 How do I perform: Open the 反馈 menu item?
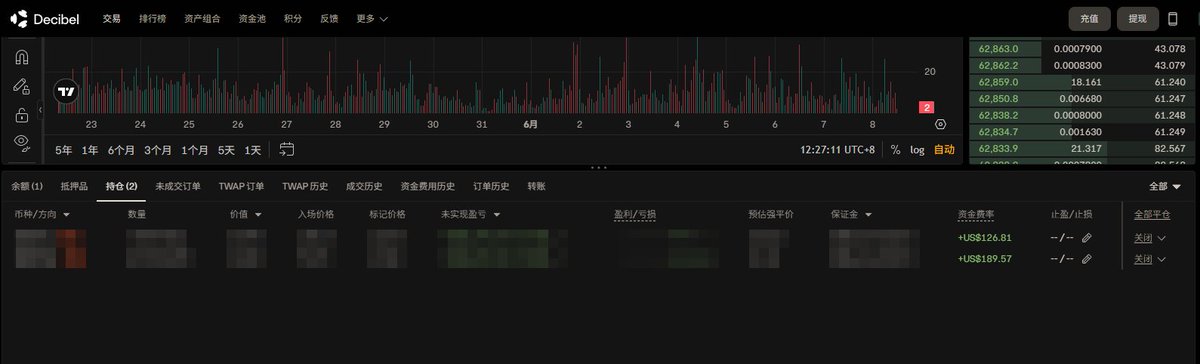click(329, 18)
